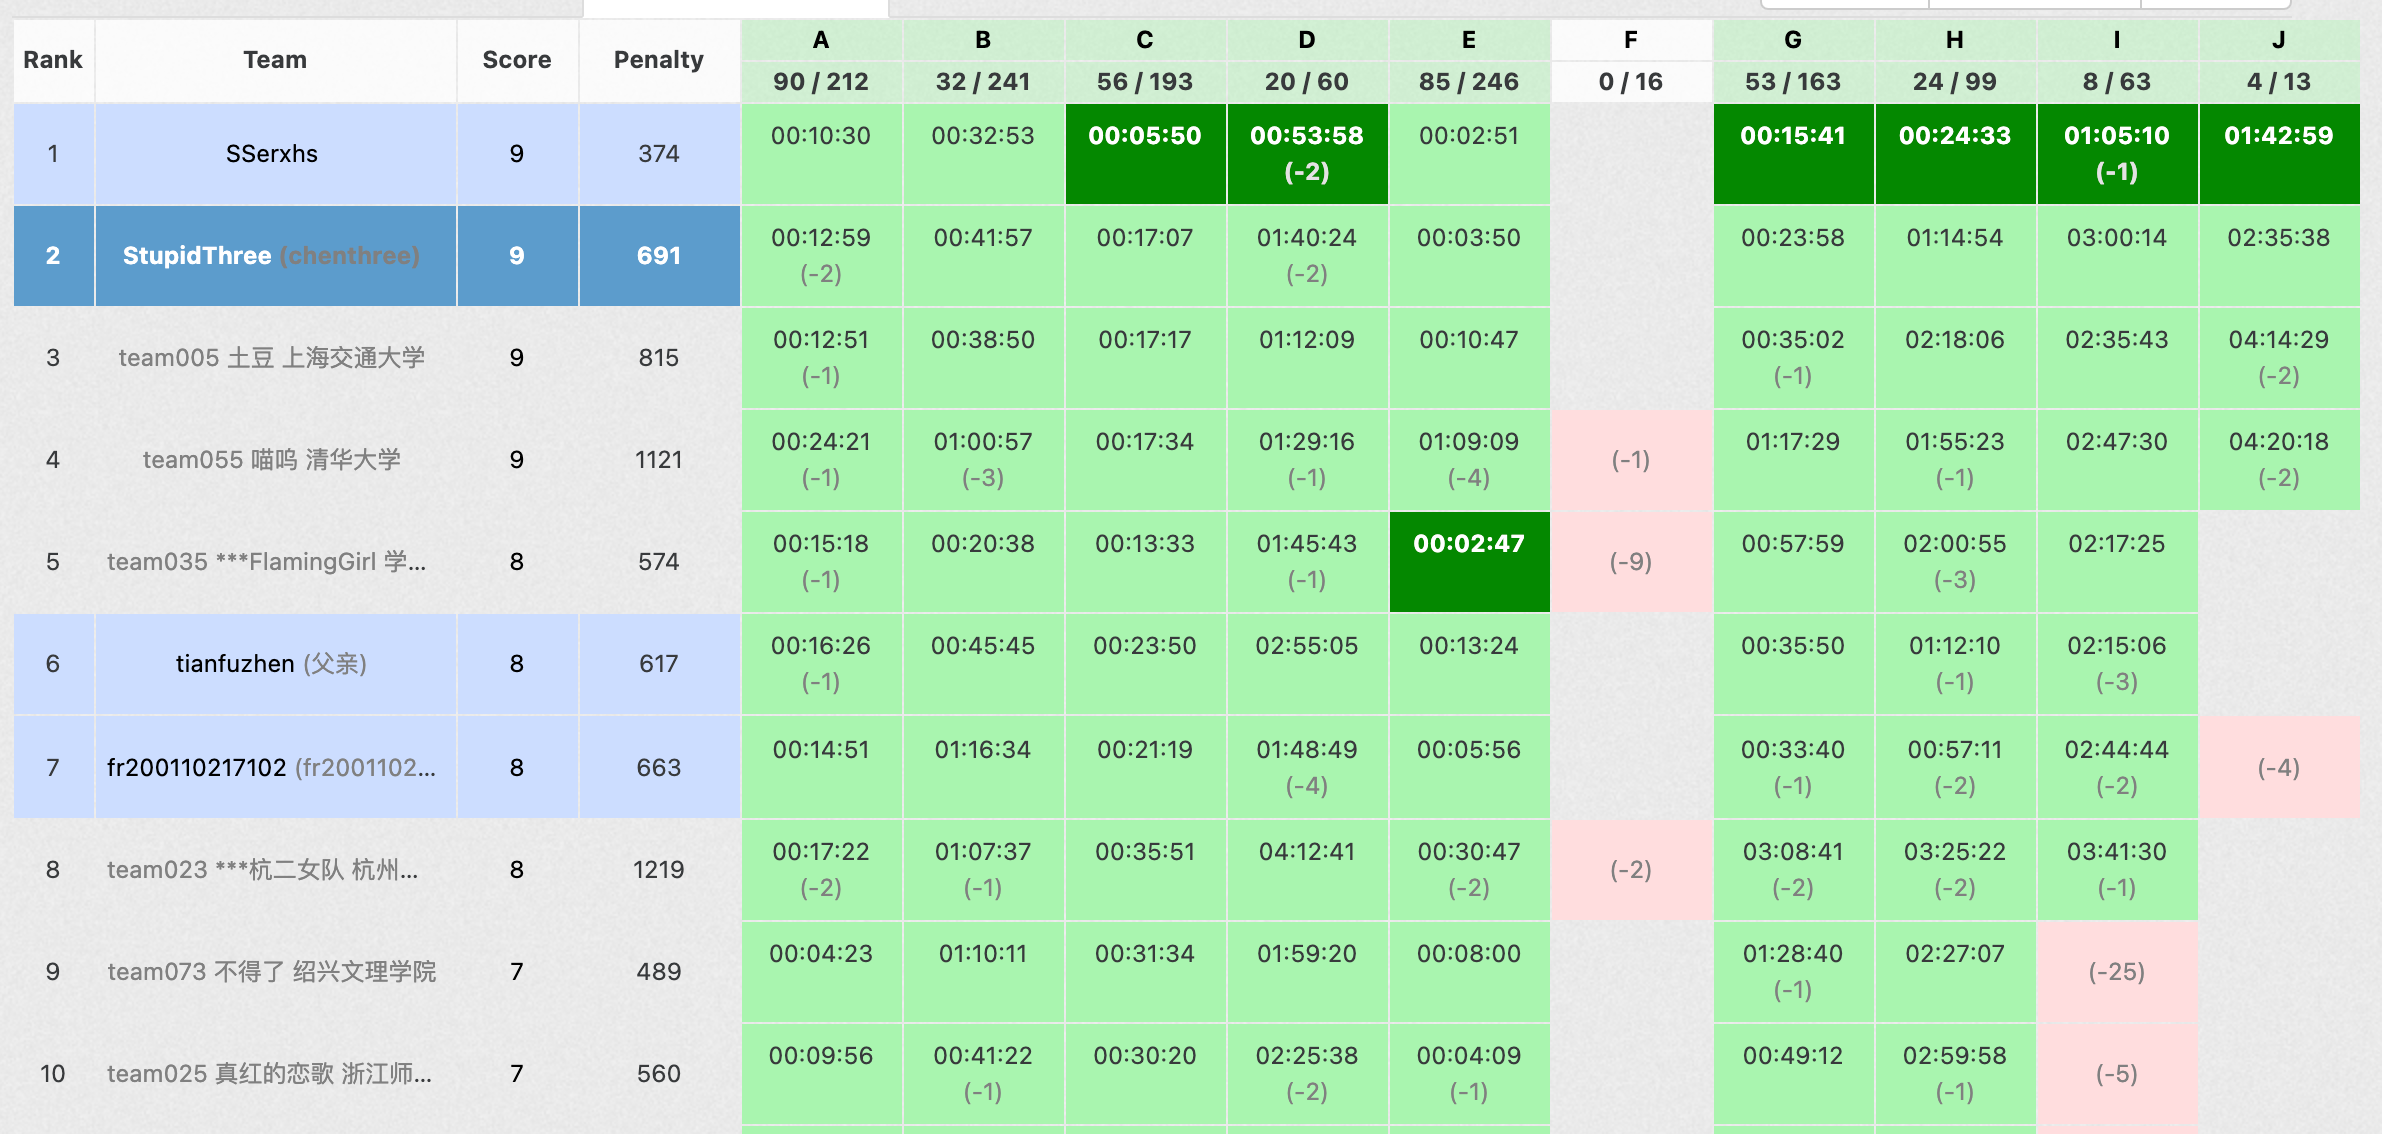Select the problem J column header
The height and width of the screenshot is (1134, 2382).
(x=2278, y=41)
